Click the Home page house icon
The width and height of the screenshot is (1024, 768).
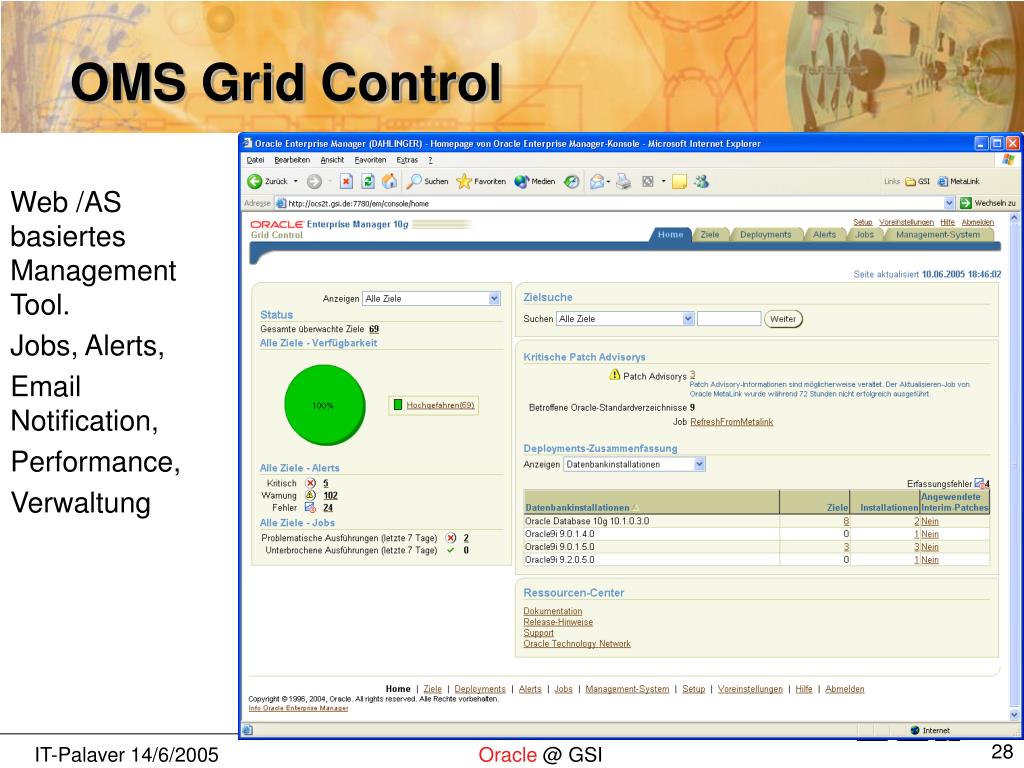pyautogui.click(x=389, y=182)
